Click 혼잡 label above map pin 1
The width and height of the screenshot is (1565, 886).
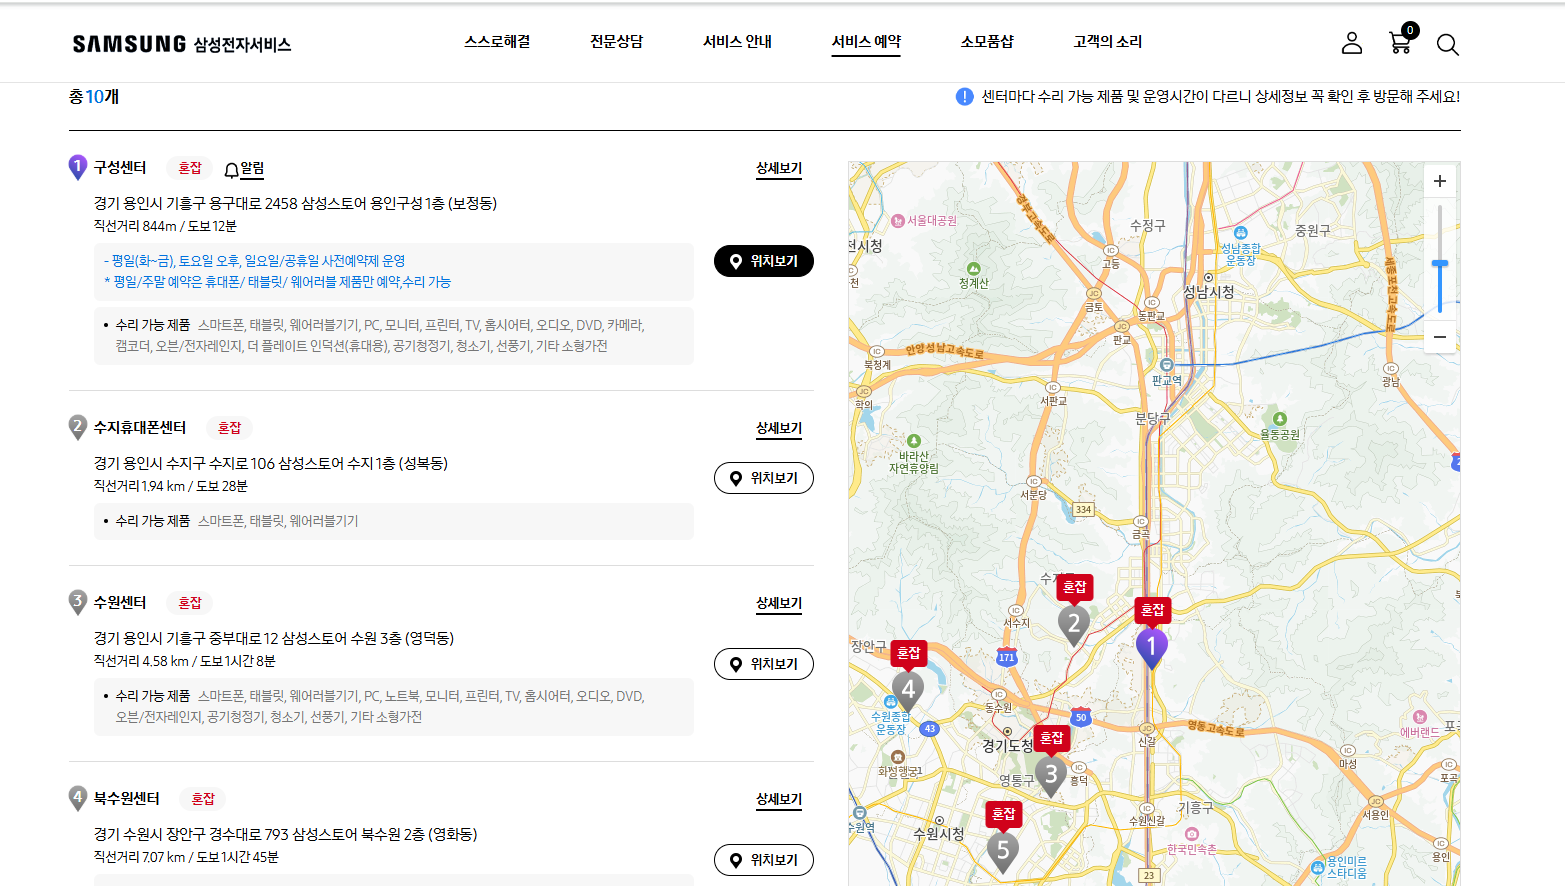point(1152,609)
